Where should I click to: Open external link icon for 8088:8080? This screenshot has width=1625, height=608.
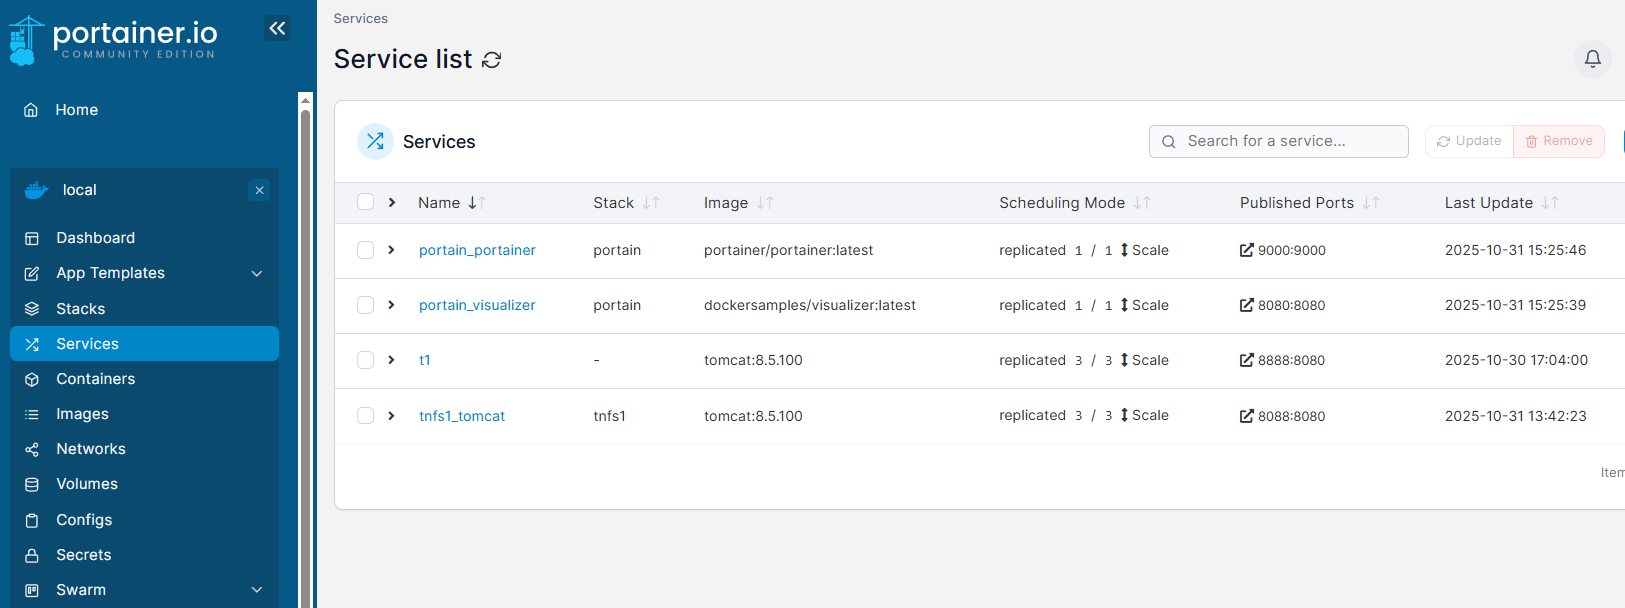[x=1246, y=416]
